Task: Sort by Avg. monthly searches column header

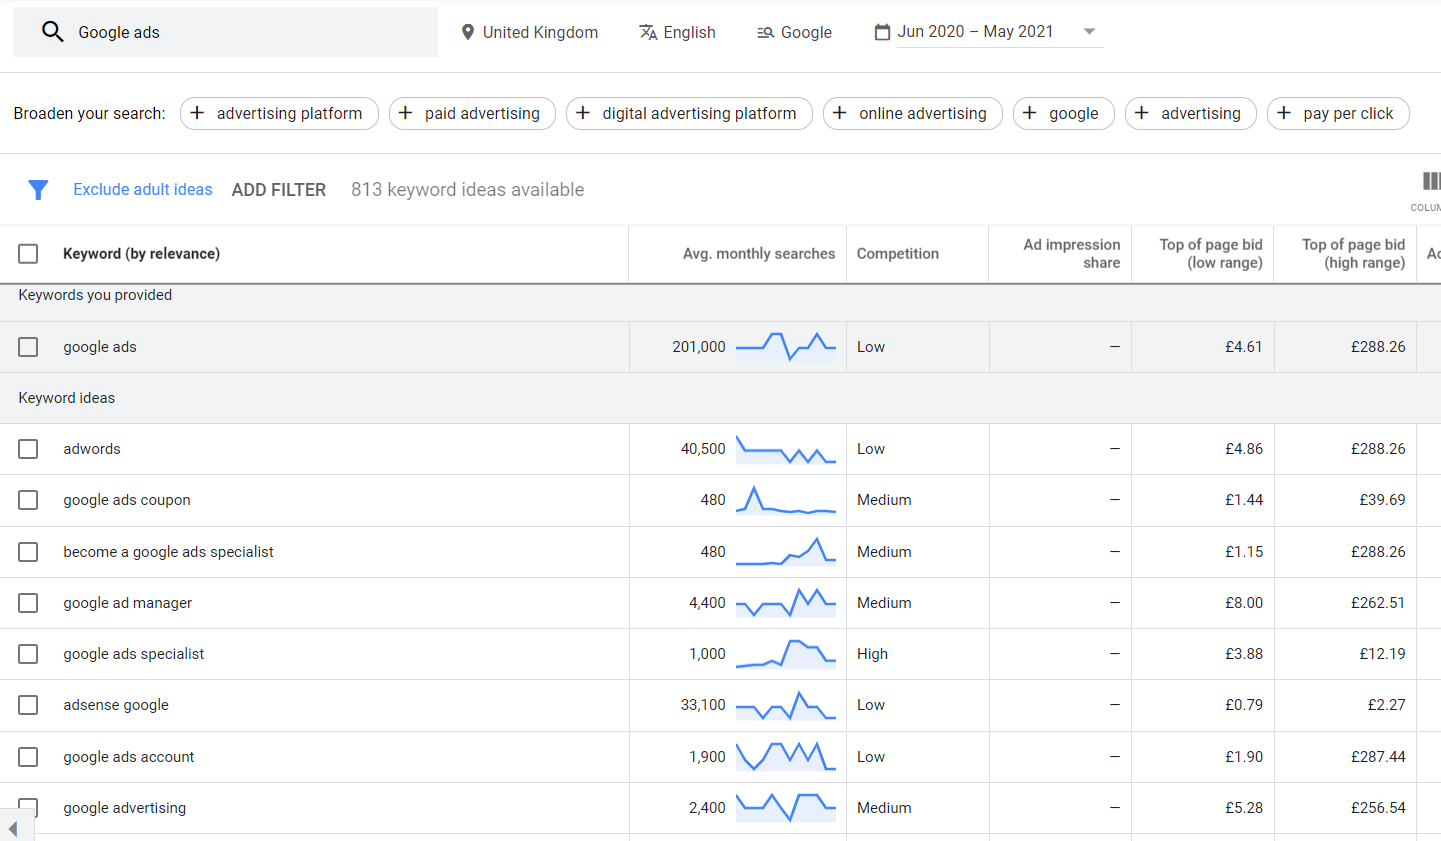Action: click(x=759, y=254)
